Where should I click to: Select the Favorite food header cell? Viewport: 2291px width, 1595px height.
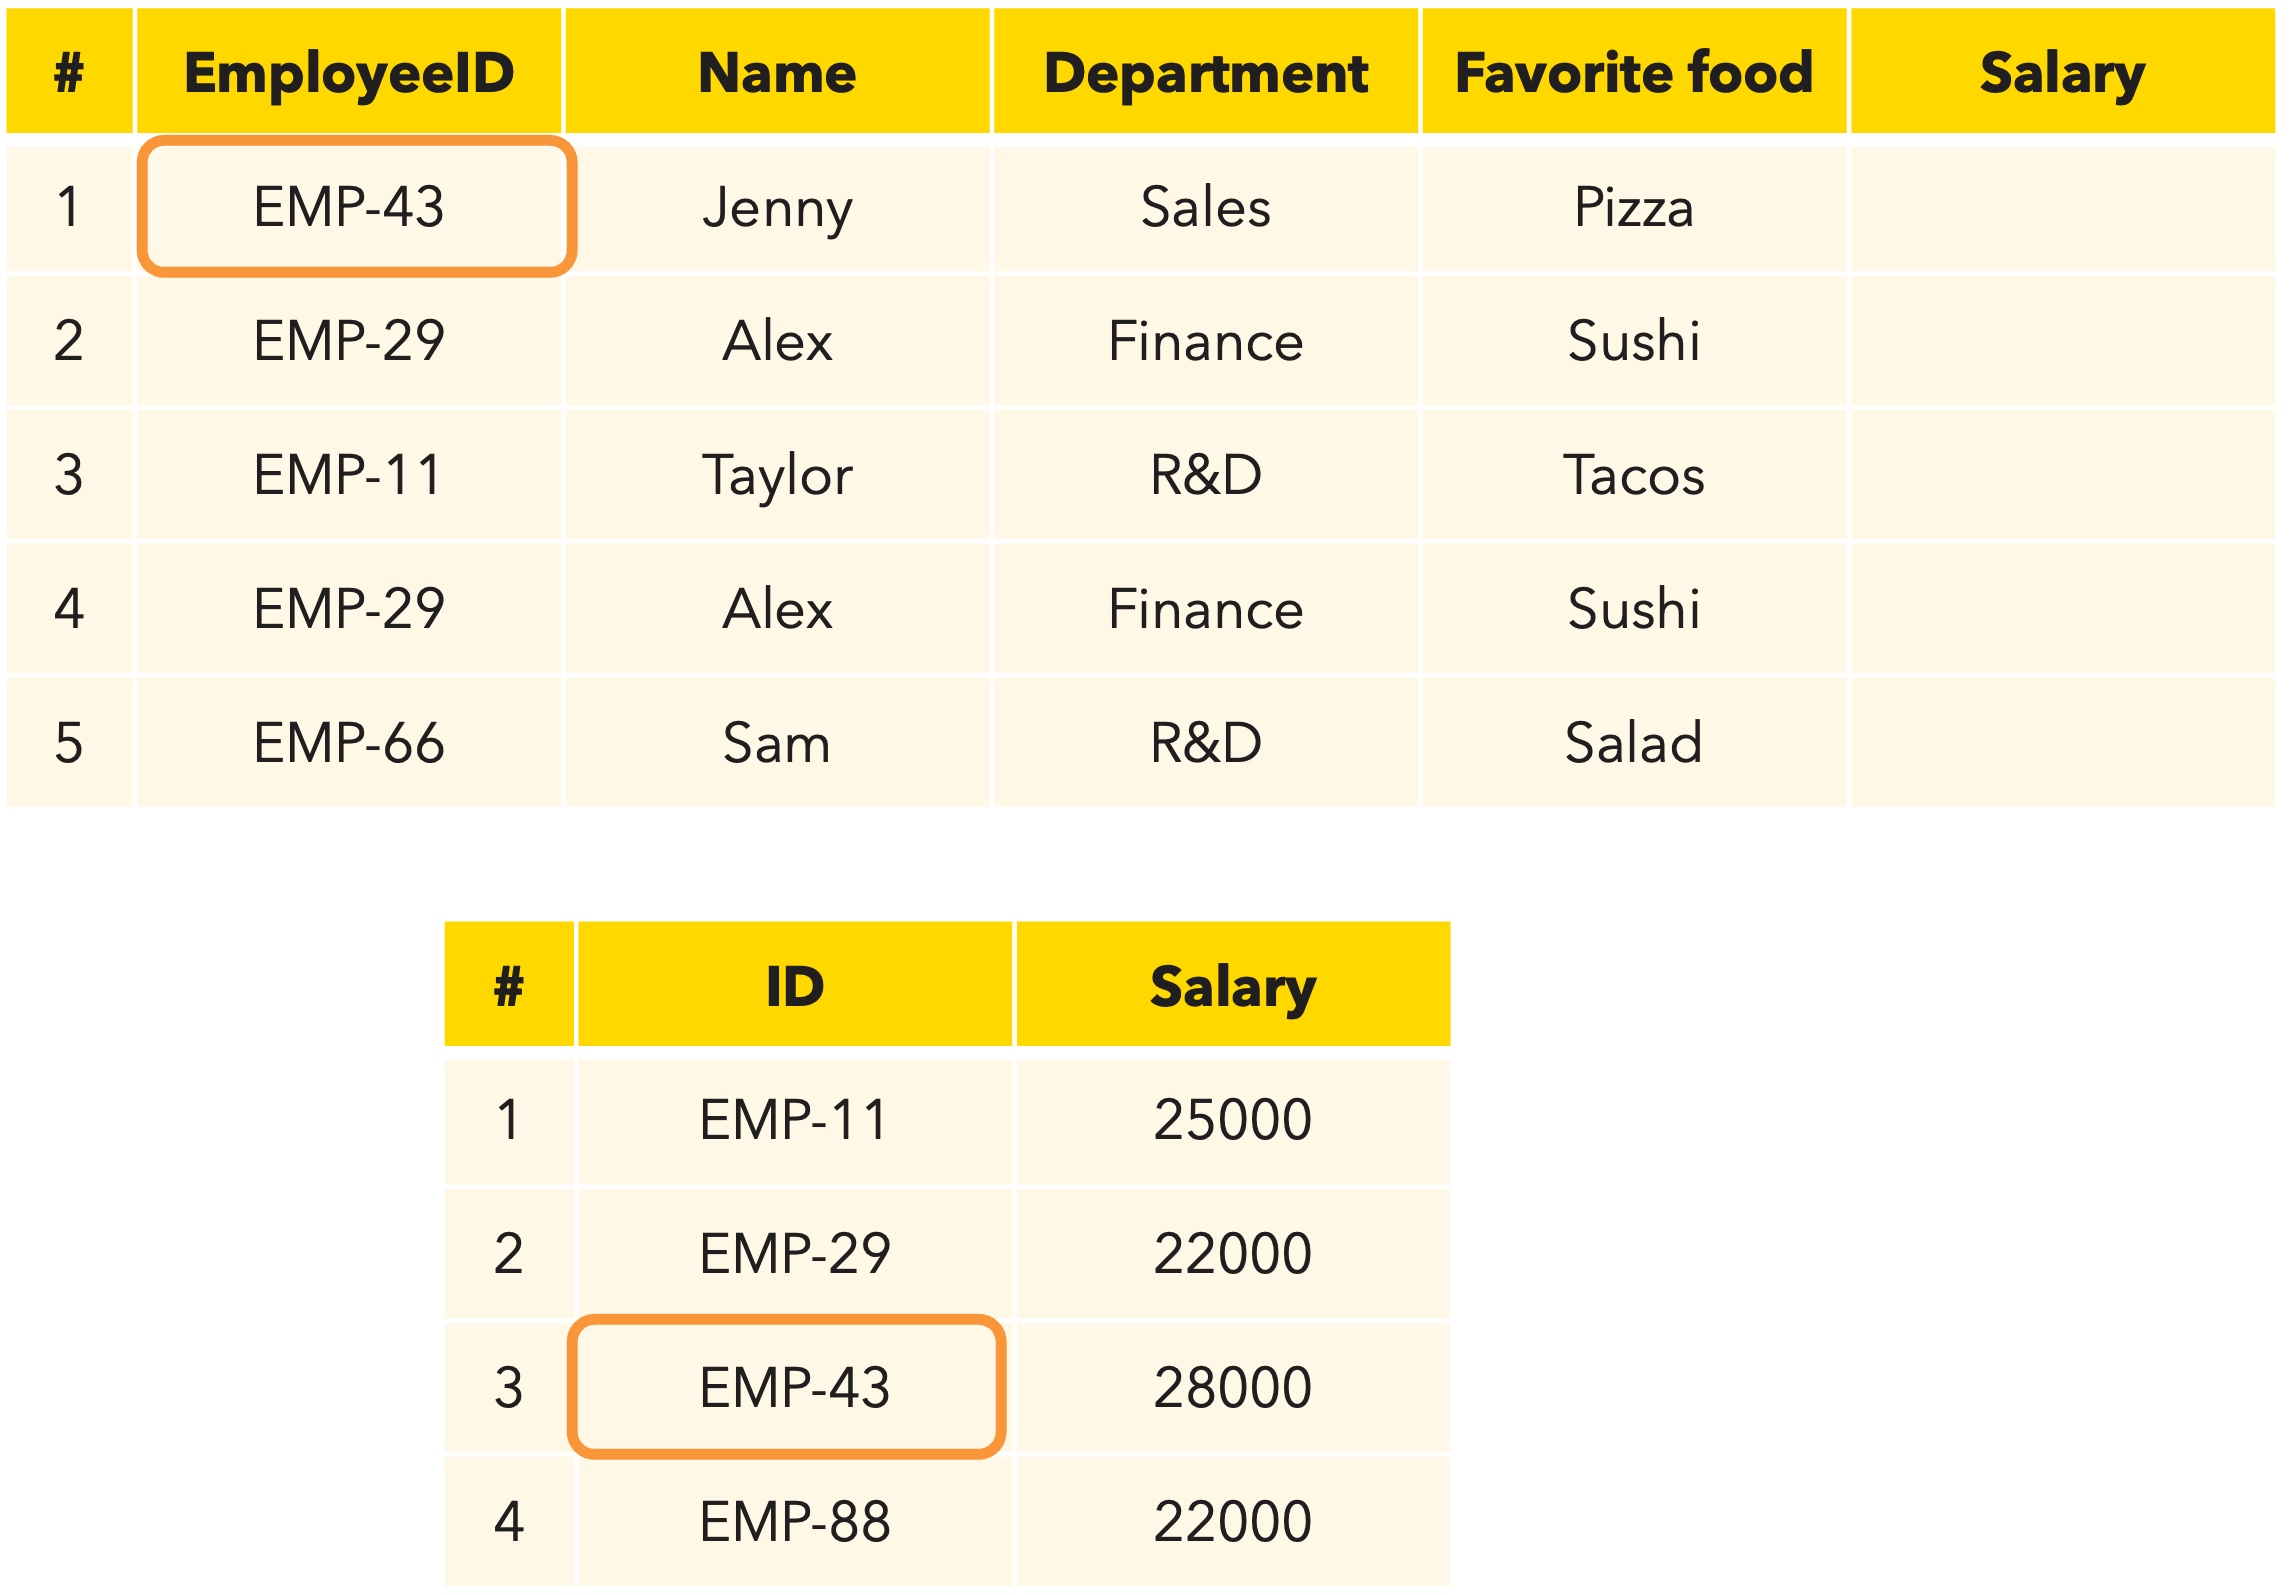coord(1633,71)
